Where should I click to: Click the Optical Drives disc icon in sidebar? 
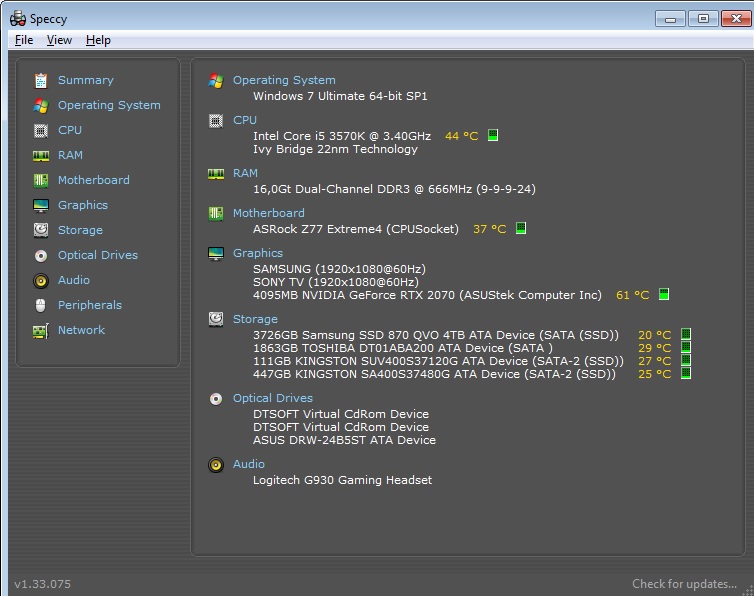[41, 255]
